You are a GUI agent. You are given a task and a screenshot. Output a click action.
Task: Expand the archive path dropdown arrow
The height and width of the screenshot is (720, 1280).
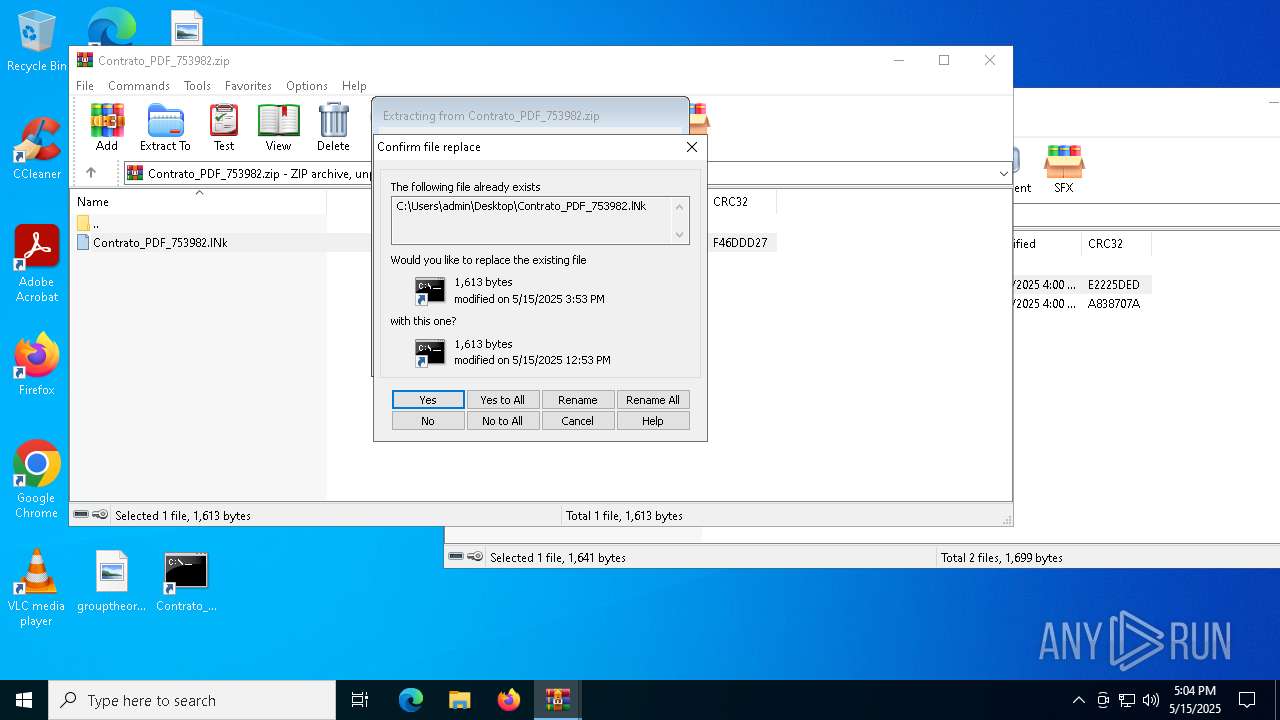1003,173
